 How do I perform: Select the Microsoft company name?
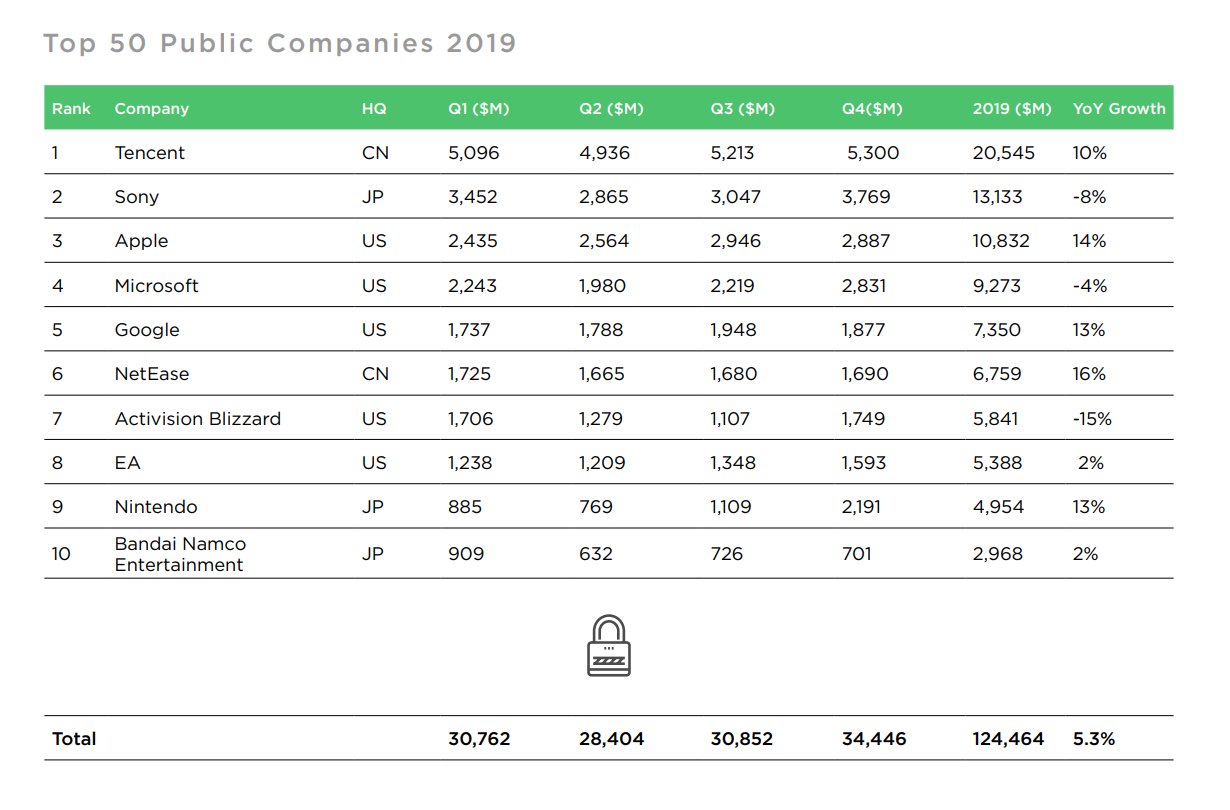coord(157,285)
